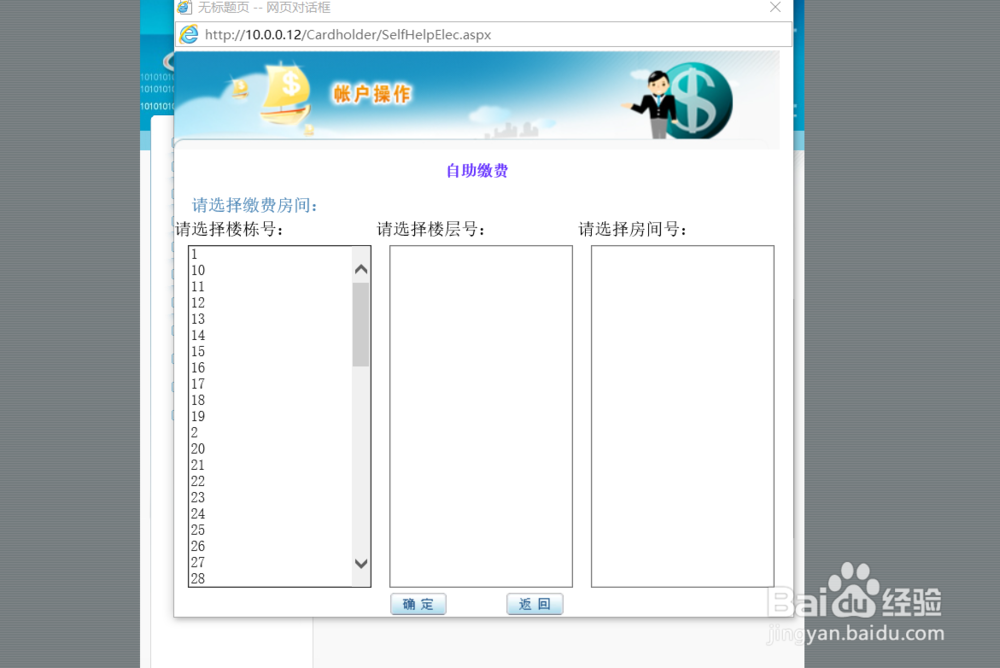Select building number 25
Viewport: 1000px width, 668px height.
coord(270,530)
